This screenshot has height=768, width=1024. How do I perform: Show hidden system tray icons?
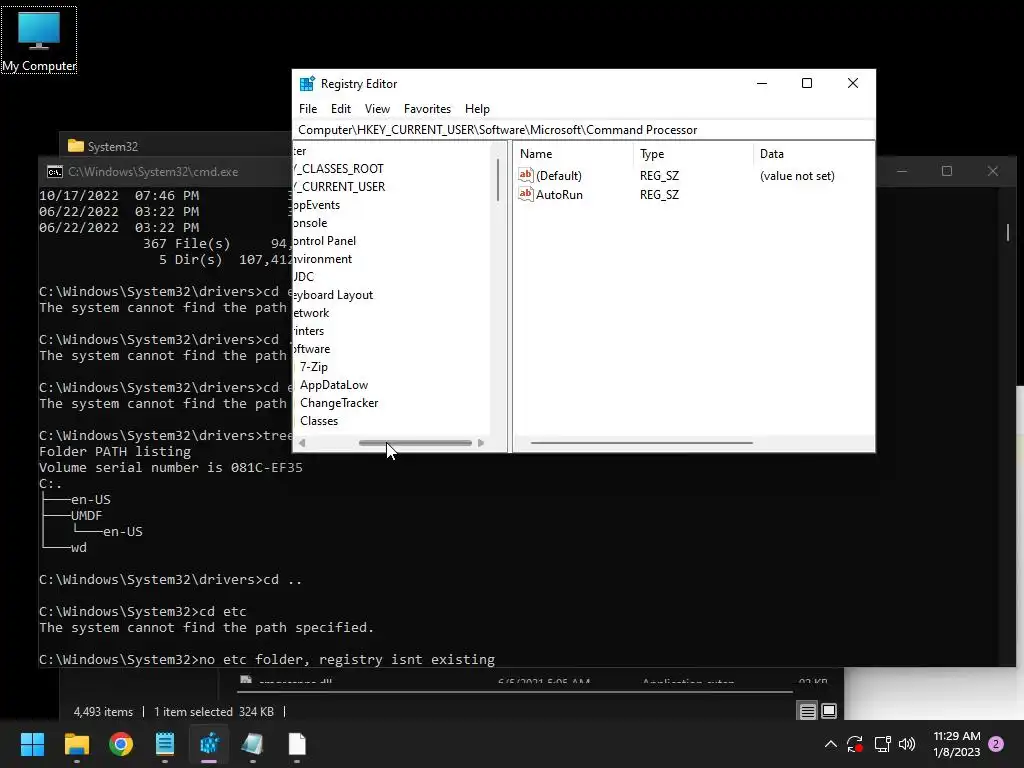tap(830, 744)
